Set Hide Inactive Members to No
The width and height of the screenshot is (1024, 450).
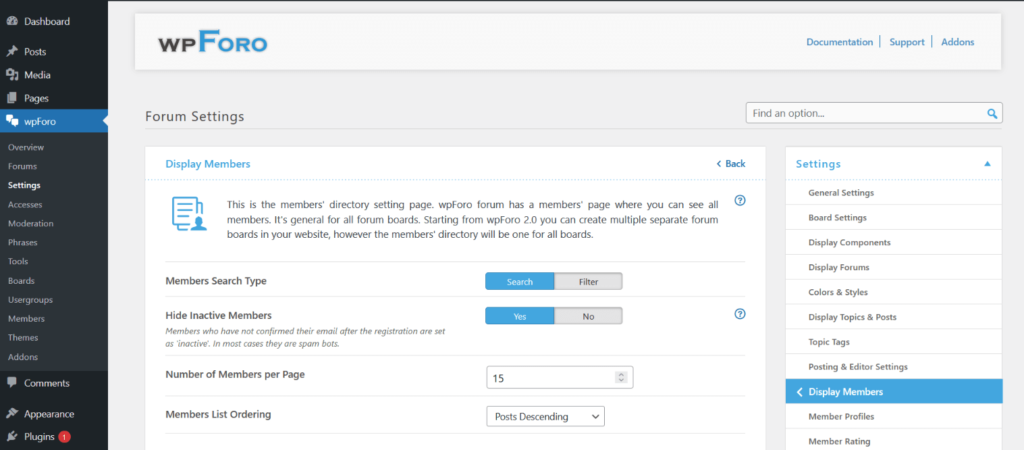tap(588, 315)
